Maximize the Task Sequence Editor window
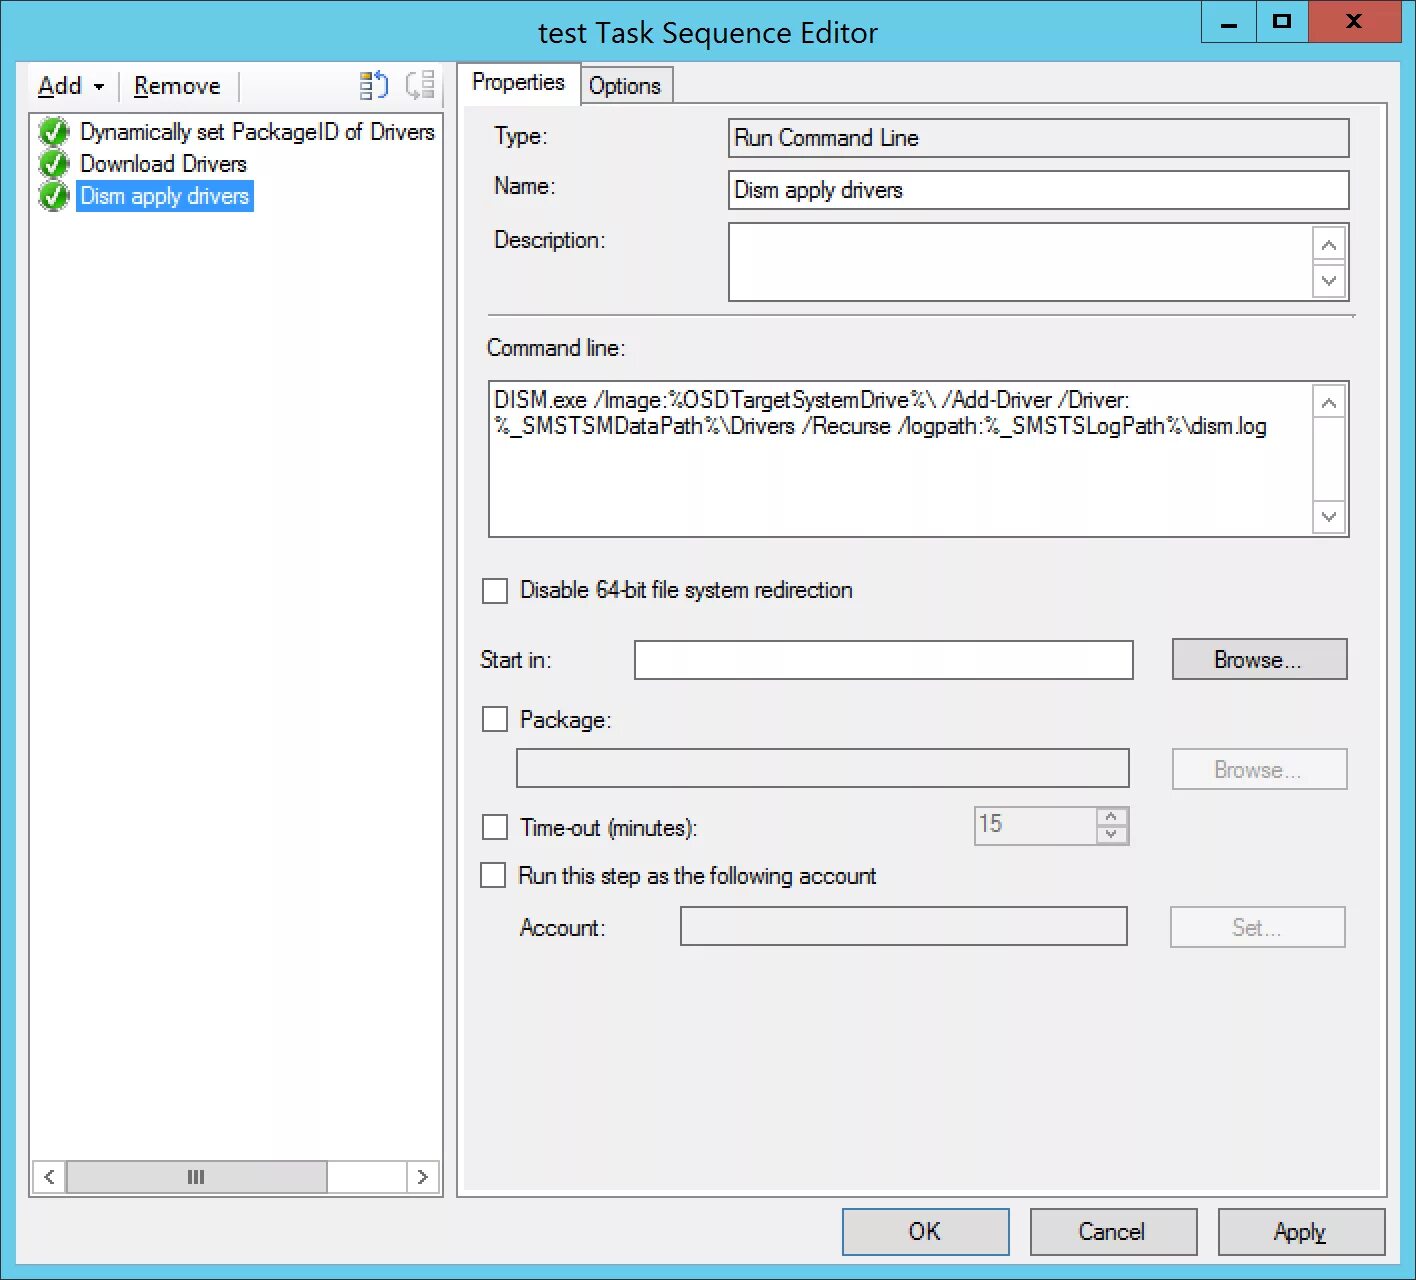The height and width of the screenshot is (1280, 1416). 1281,22
